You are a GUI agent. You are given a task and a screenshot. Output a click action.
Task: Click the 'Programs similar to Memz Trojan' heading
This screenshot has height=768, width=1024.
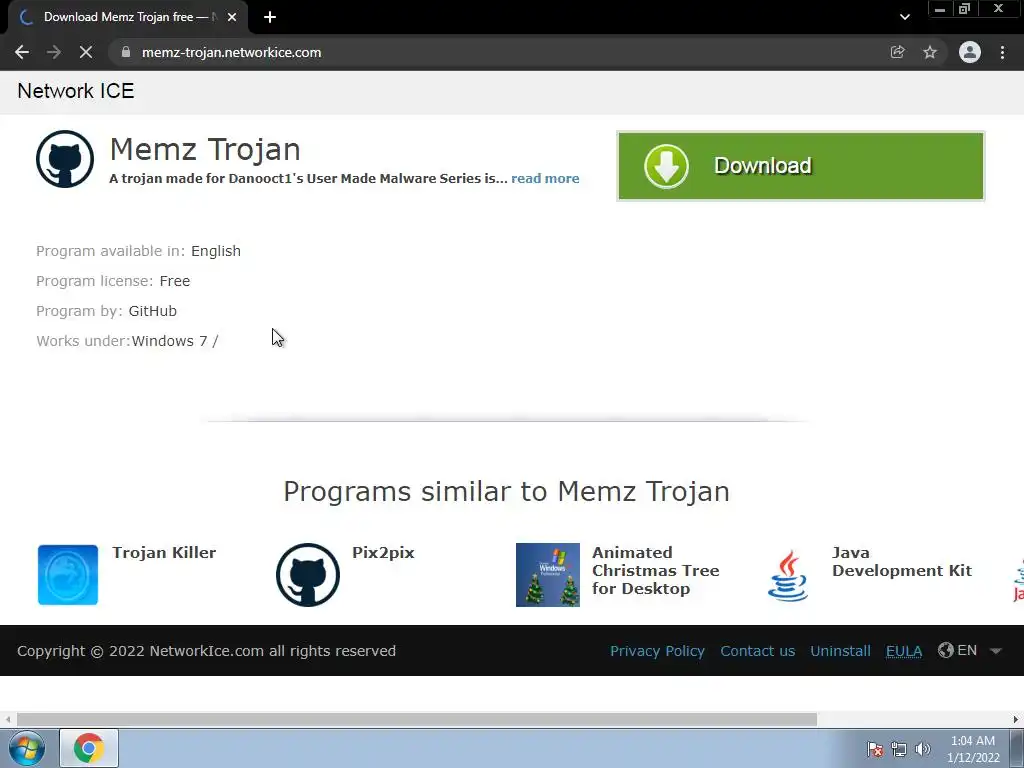[x=506, y=492]
